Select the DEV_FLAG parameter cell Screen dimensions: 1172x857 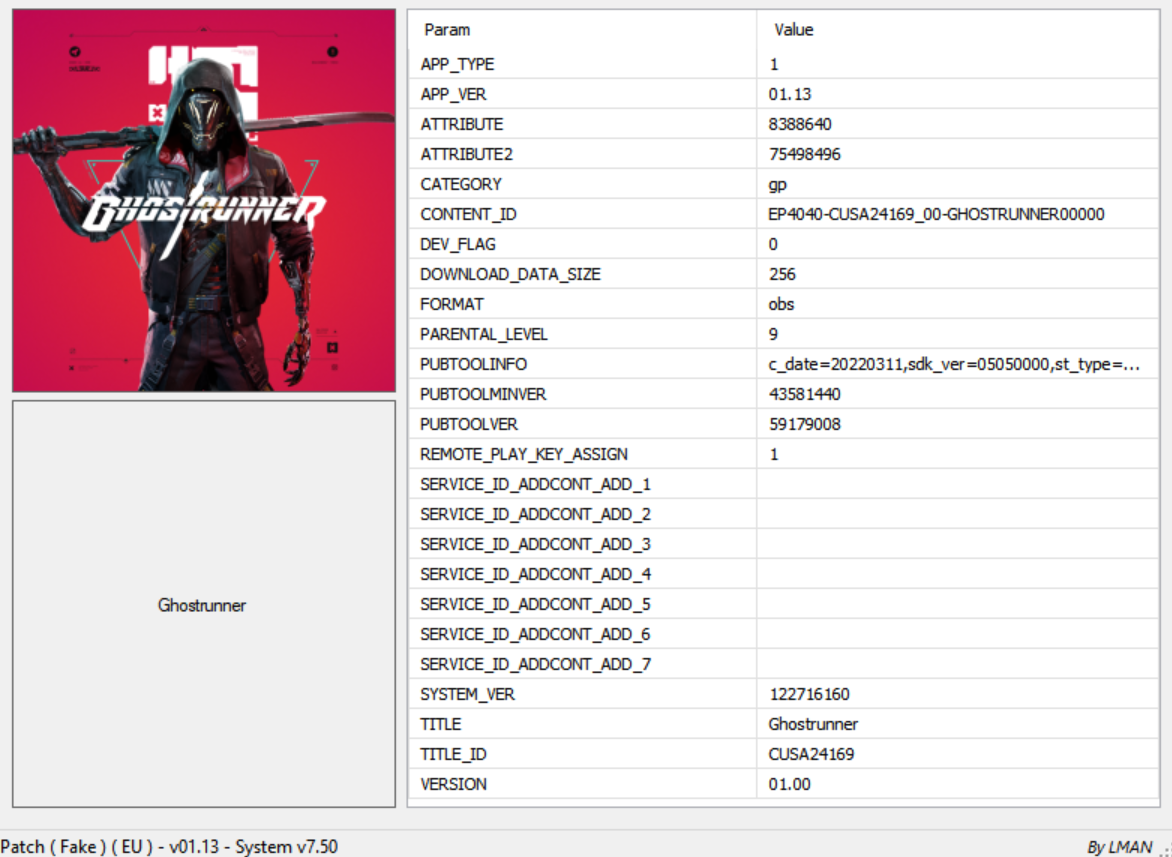click(582, 244)
